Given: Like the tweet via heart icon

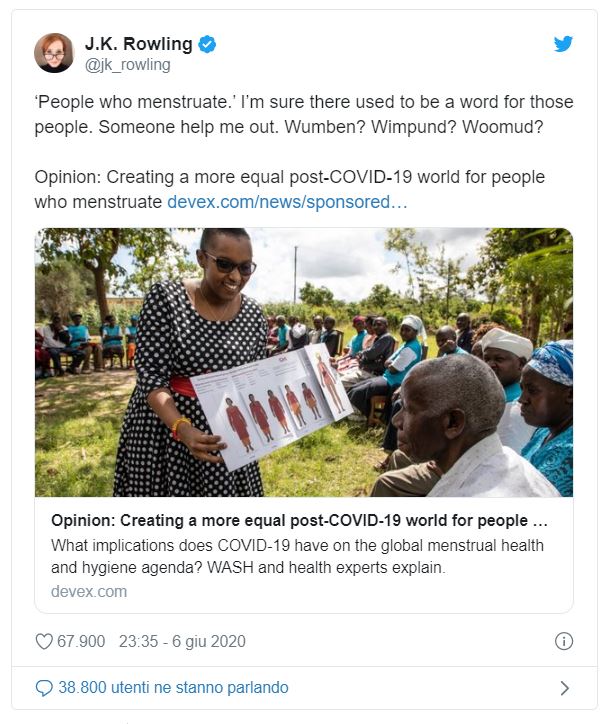Looking at the screenshot, I should 44,641.
